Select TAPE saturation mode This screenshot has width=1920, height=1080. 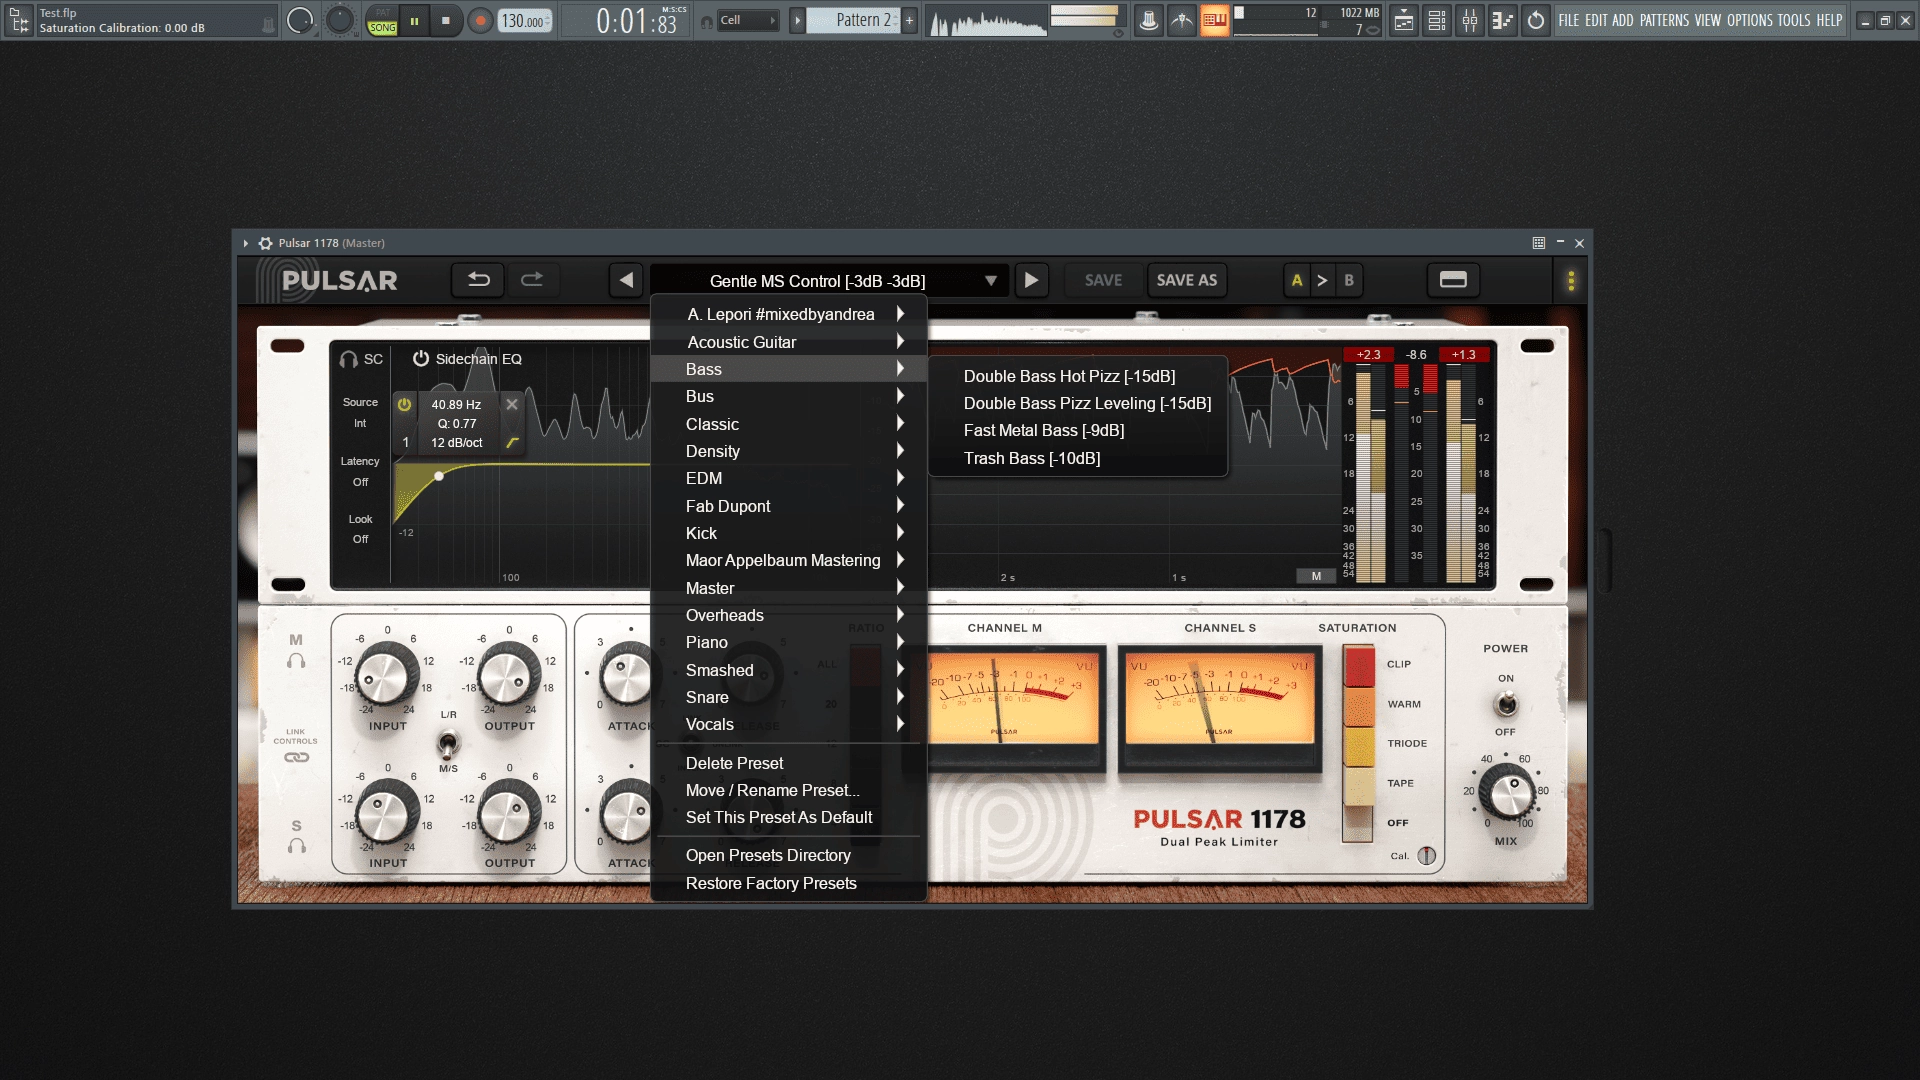(x=1359, y=785)
